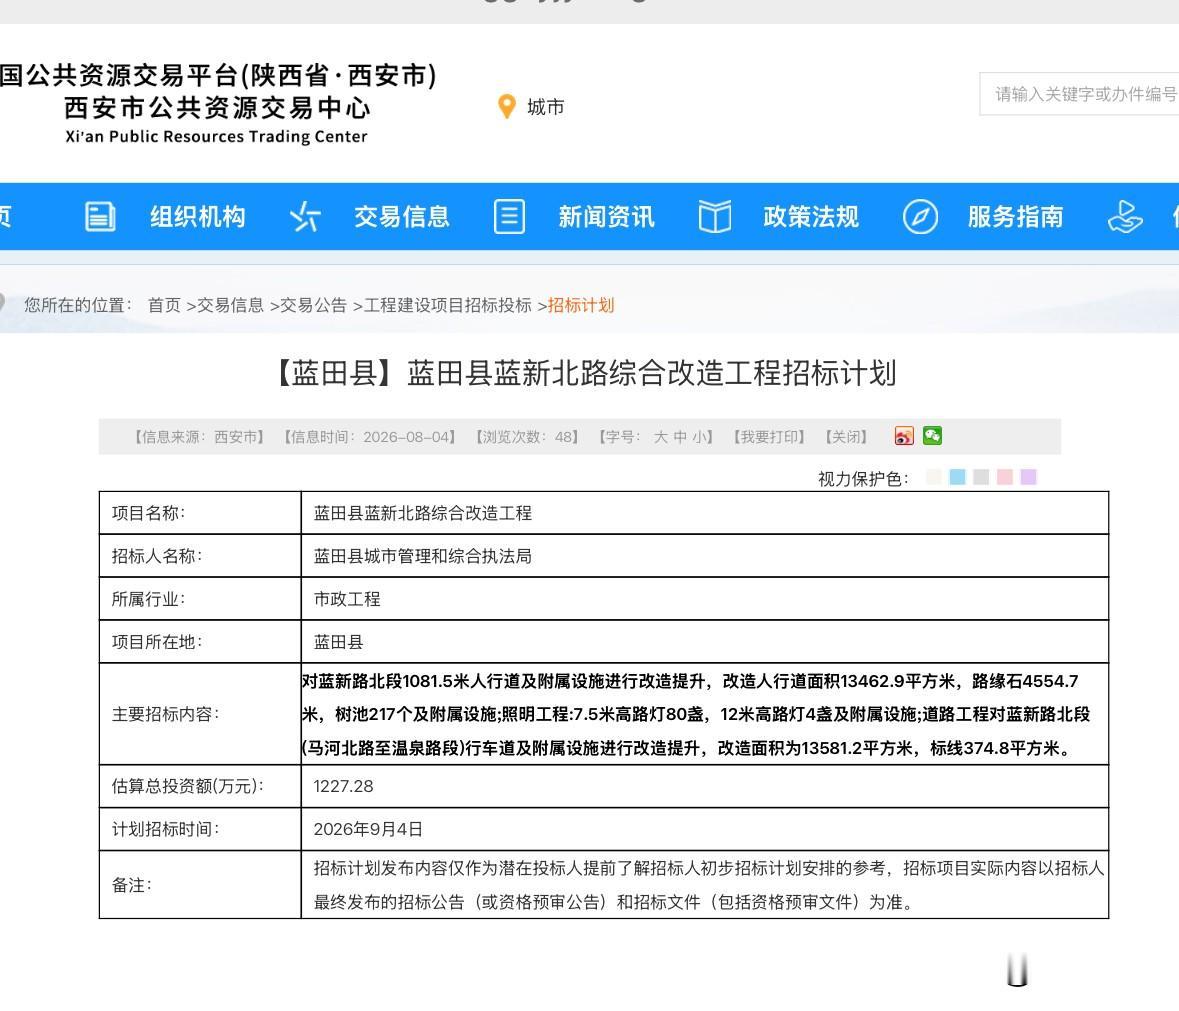
Task: Share via the WeChat icon
Action: (932, 436)
